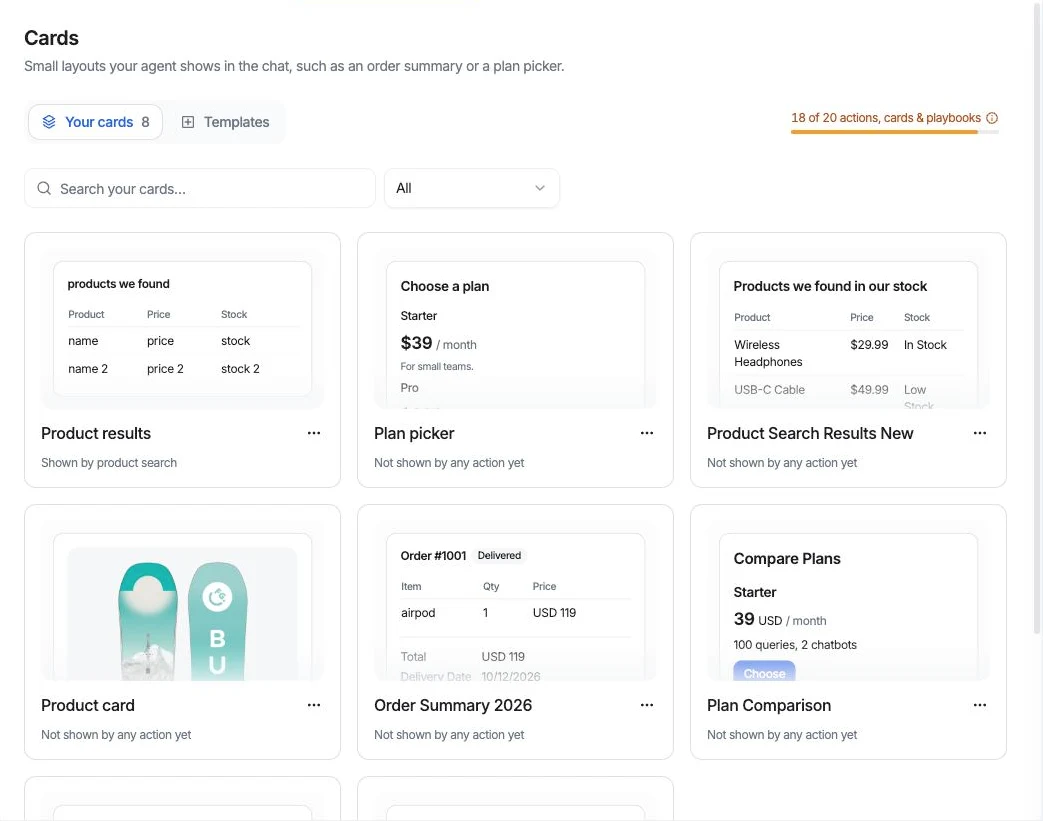Open the snowboard Product card preview

182,601
